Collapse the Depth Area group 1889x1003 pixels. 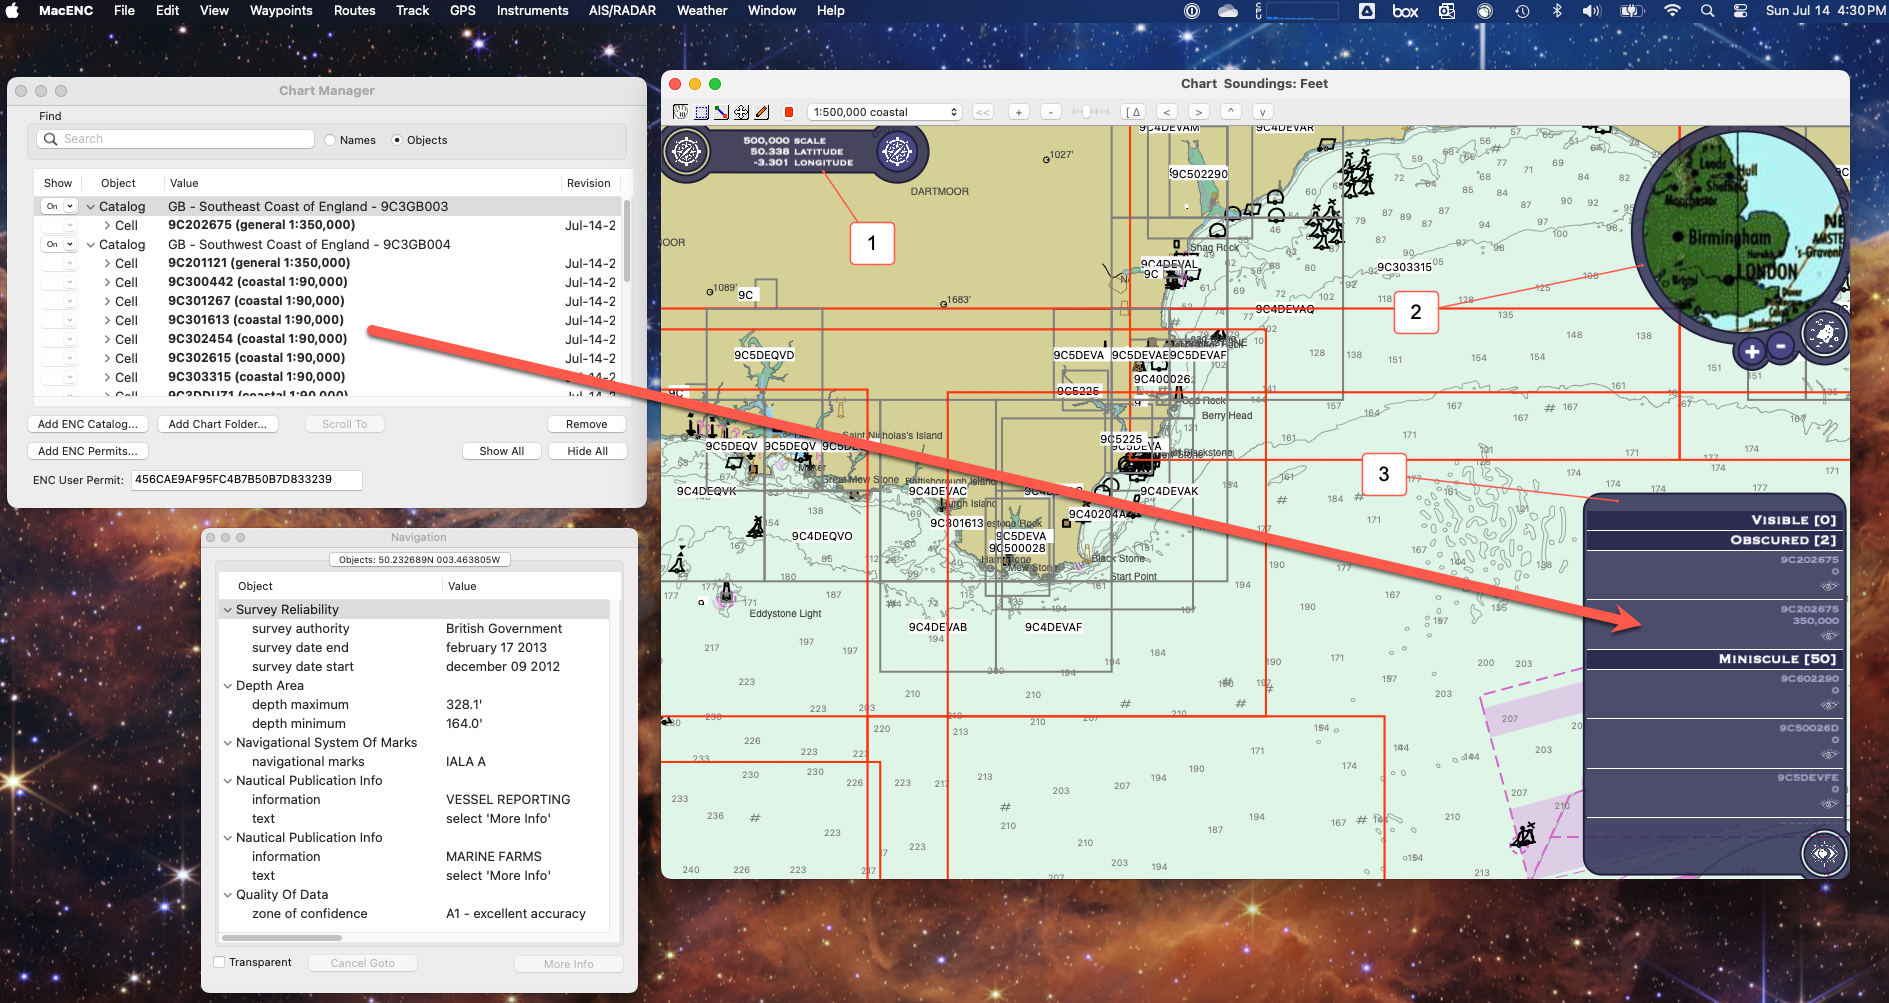(x=228, y=686)
